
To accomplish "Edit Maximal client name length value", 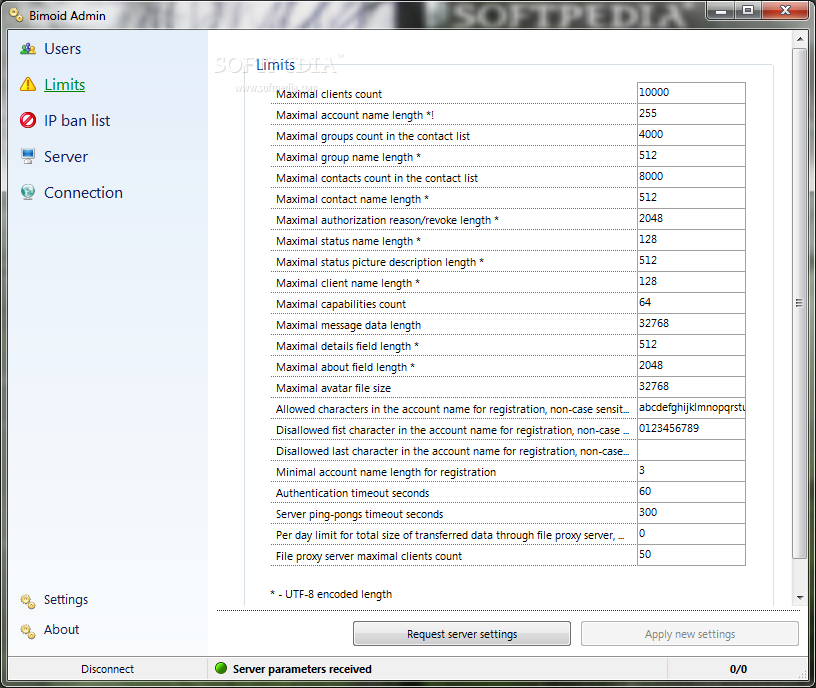I will tap(691, 282).
